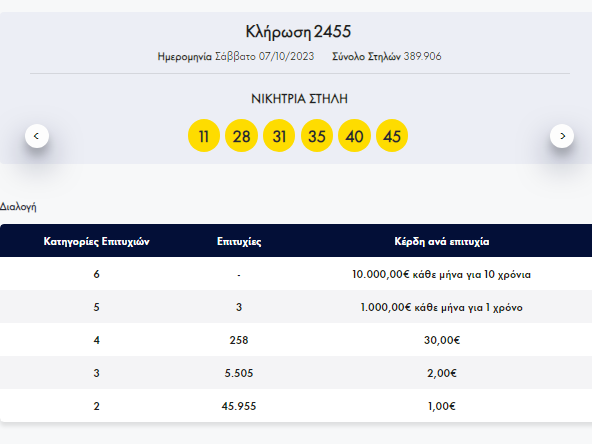The width and height of the screenshot is (592, 444).
Task: Click the Σύνολο Στηλών 389.906 text
Action: click(x=387, y=57)
